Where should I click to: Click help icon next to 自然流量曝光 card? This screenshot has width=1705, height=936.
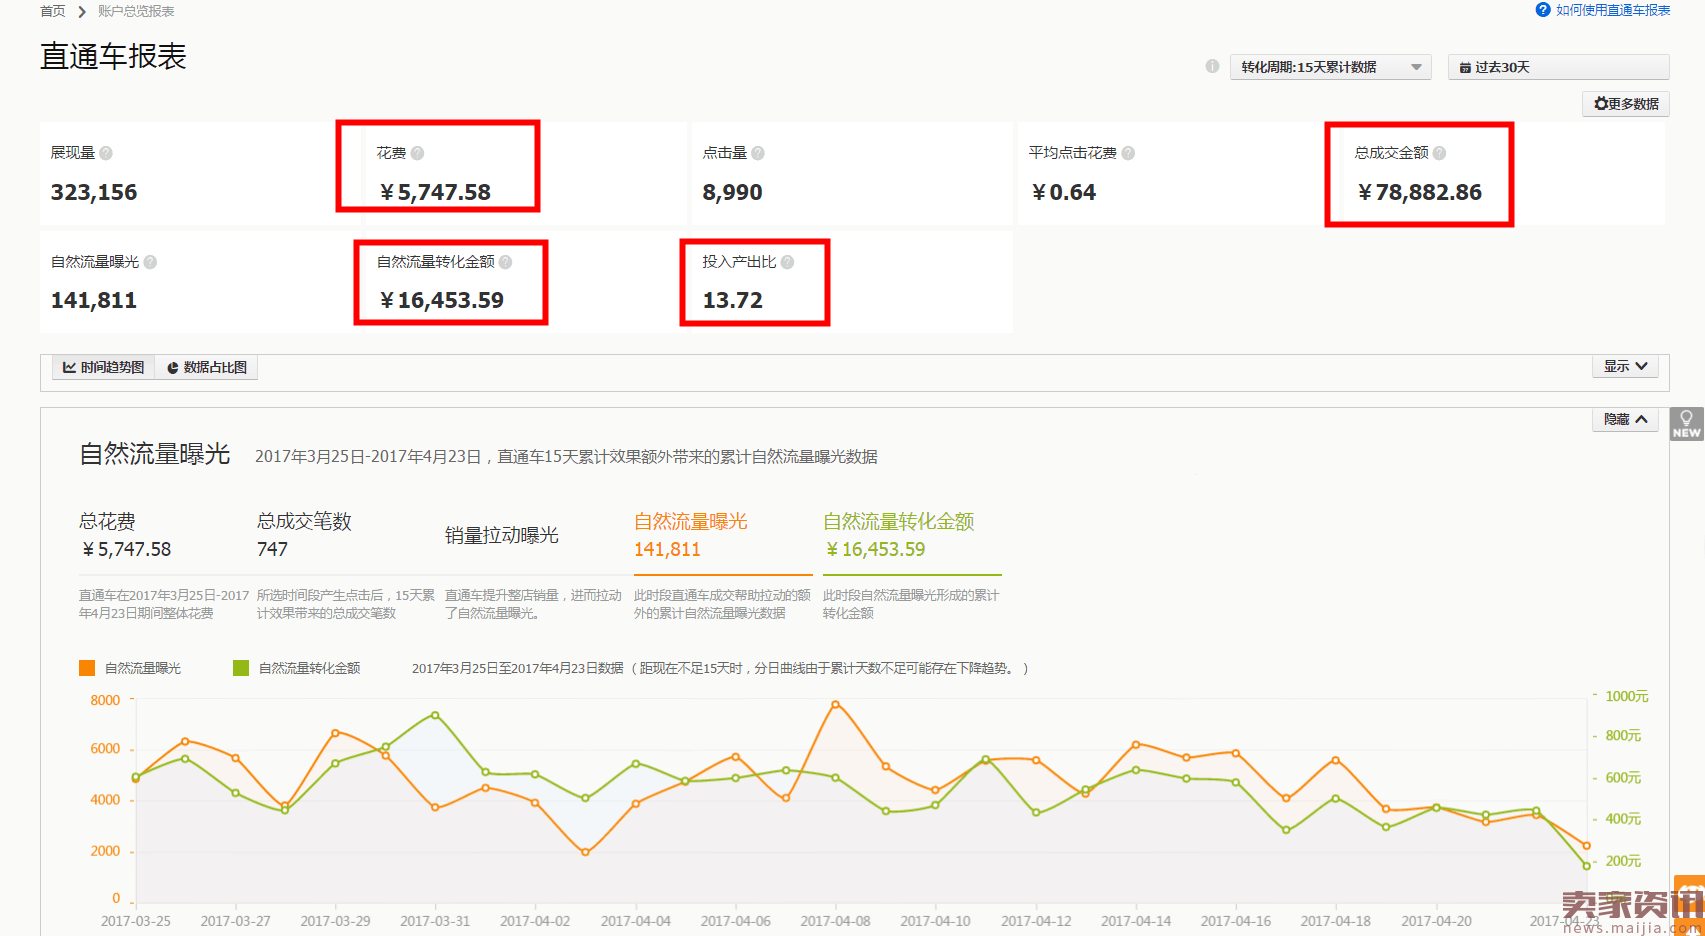[x=150, y=262]
